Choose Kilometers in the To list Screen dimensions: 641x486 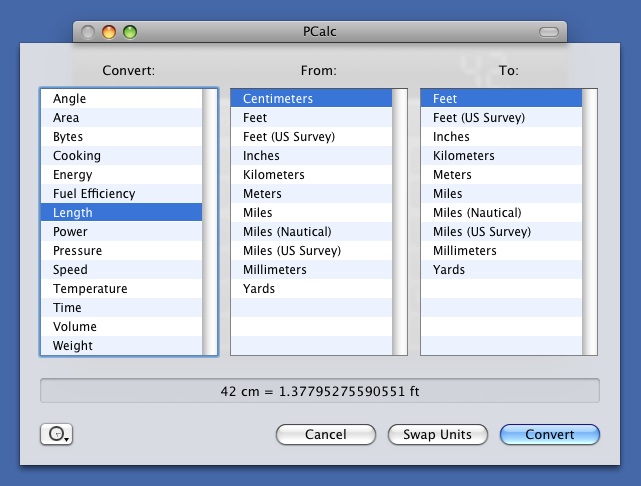pos(463,156)
